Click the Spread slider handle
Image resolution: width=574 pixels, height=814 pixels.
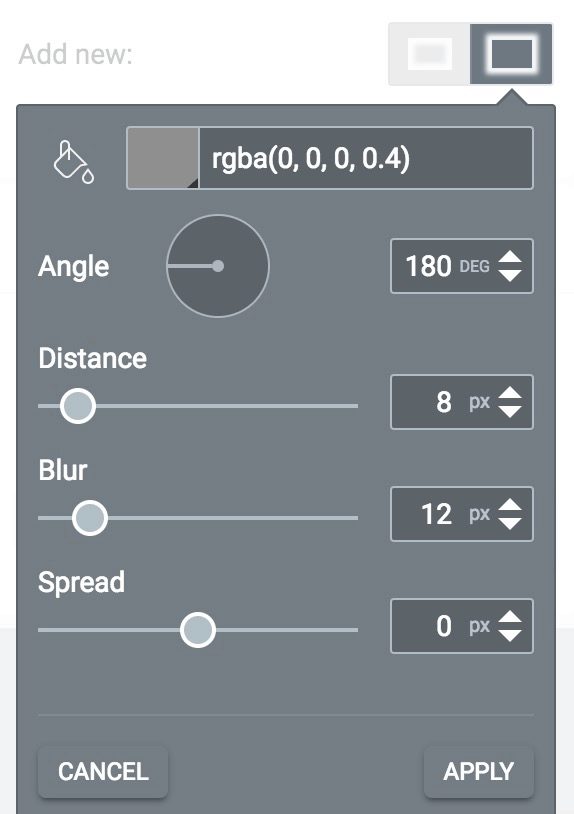tap(198, 630)
